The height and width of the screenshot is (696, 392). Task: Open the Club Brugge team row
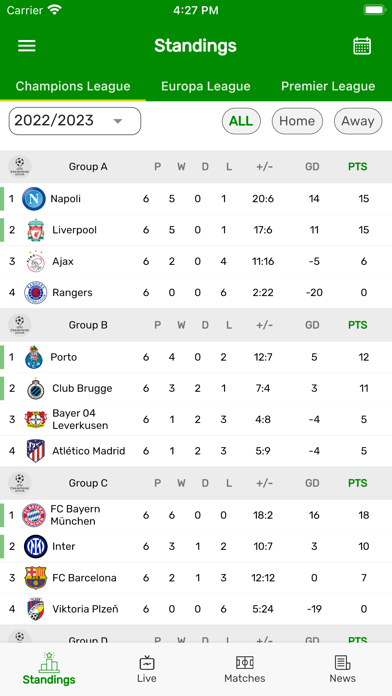(196, 388)
